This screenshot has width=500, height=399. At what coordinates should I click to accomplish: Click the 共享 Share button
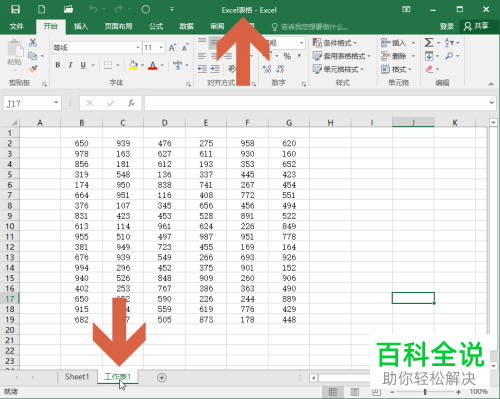tap(476, 26)
